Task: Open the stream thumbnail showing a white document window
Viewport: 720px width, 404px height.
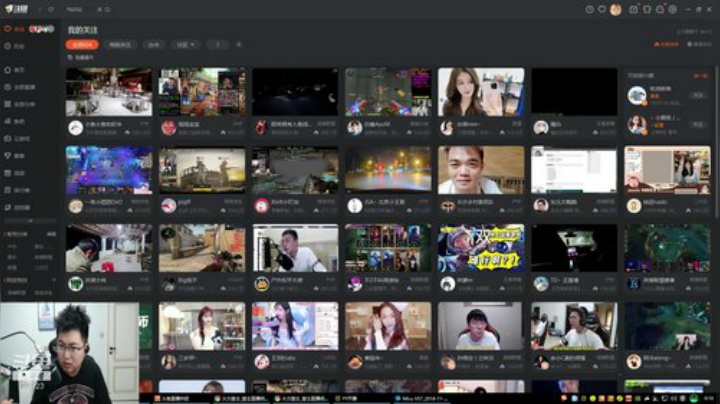Action: tap(574, 170)
